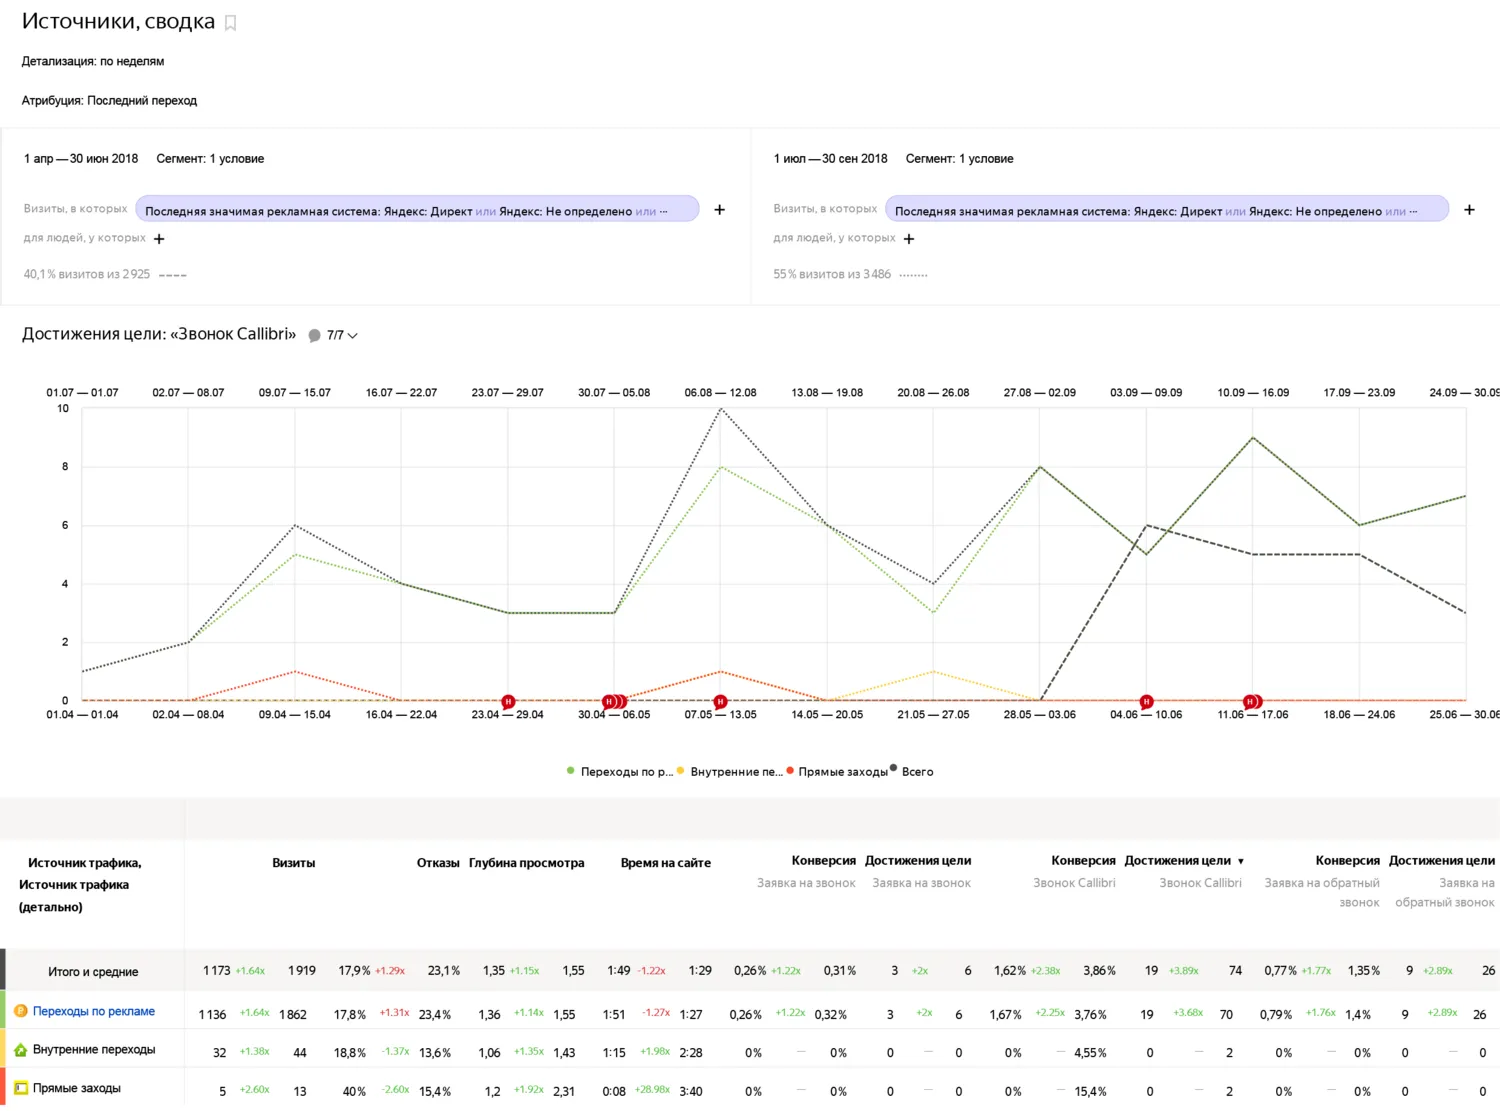Edit left Яндекс: Директ ad system condition pill
This screenshot has width=1500, height=1111.
tap(417, 209)
